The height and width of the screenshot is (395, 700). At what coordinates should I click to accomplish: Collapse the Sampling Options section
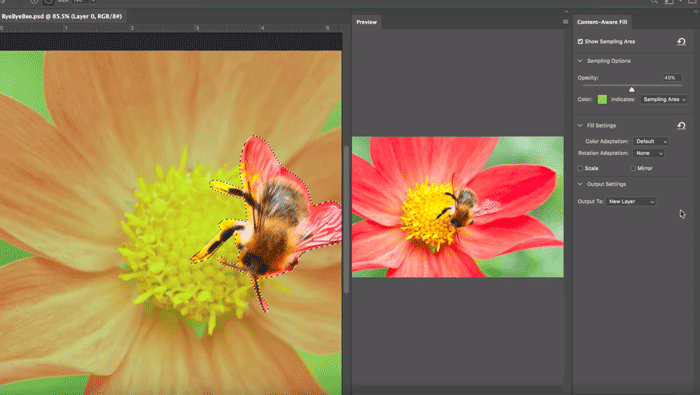pos(580,61)
